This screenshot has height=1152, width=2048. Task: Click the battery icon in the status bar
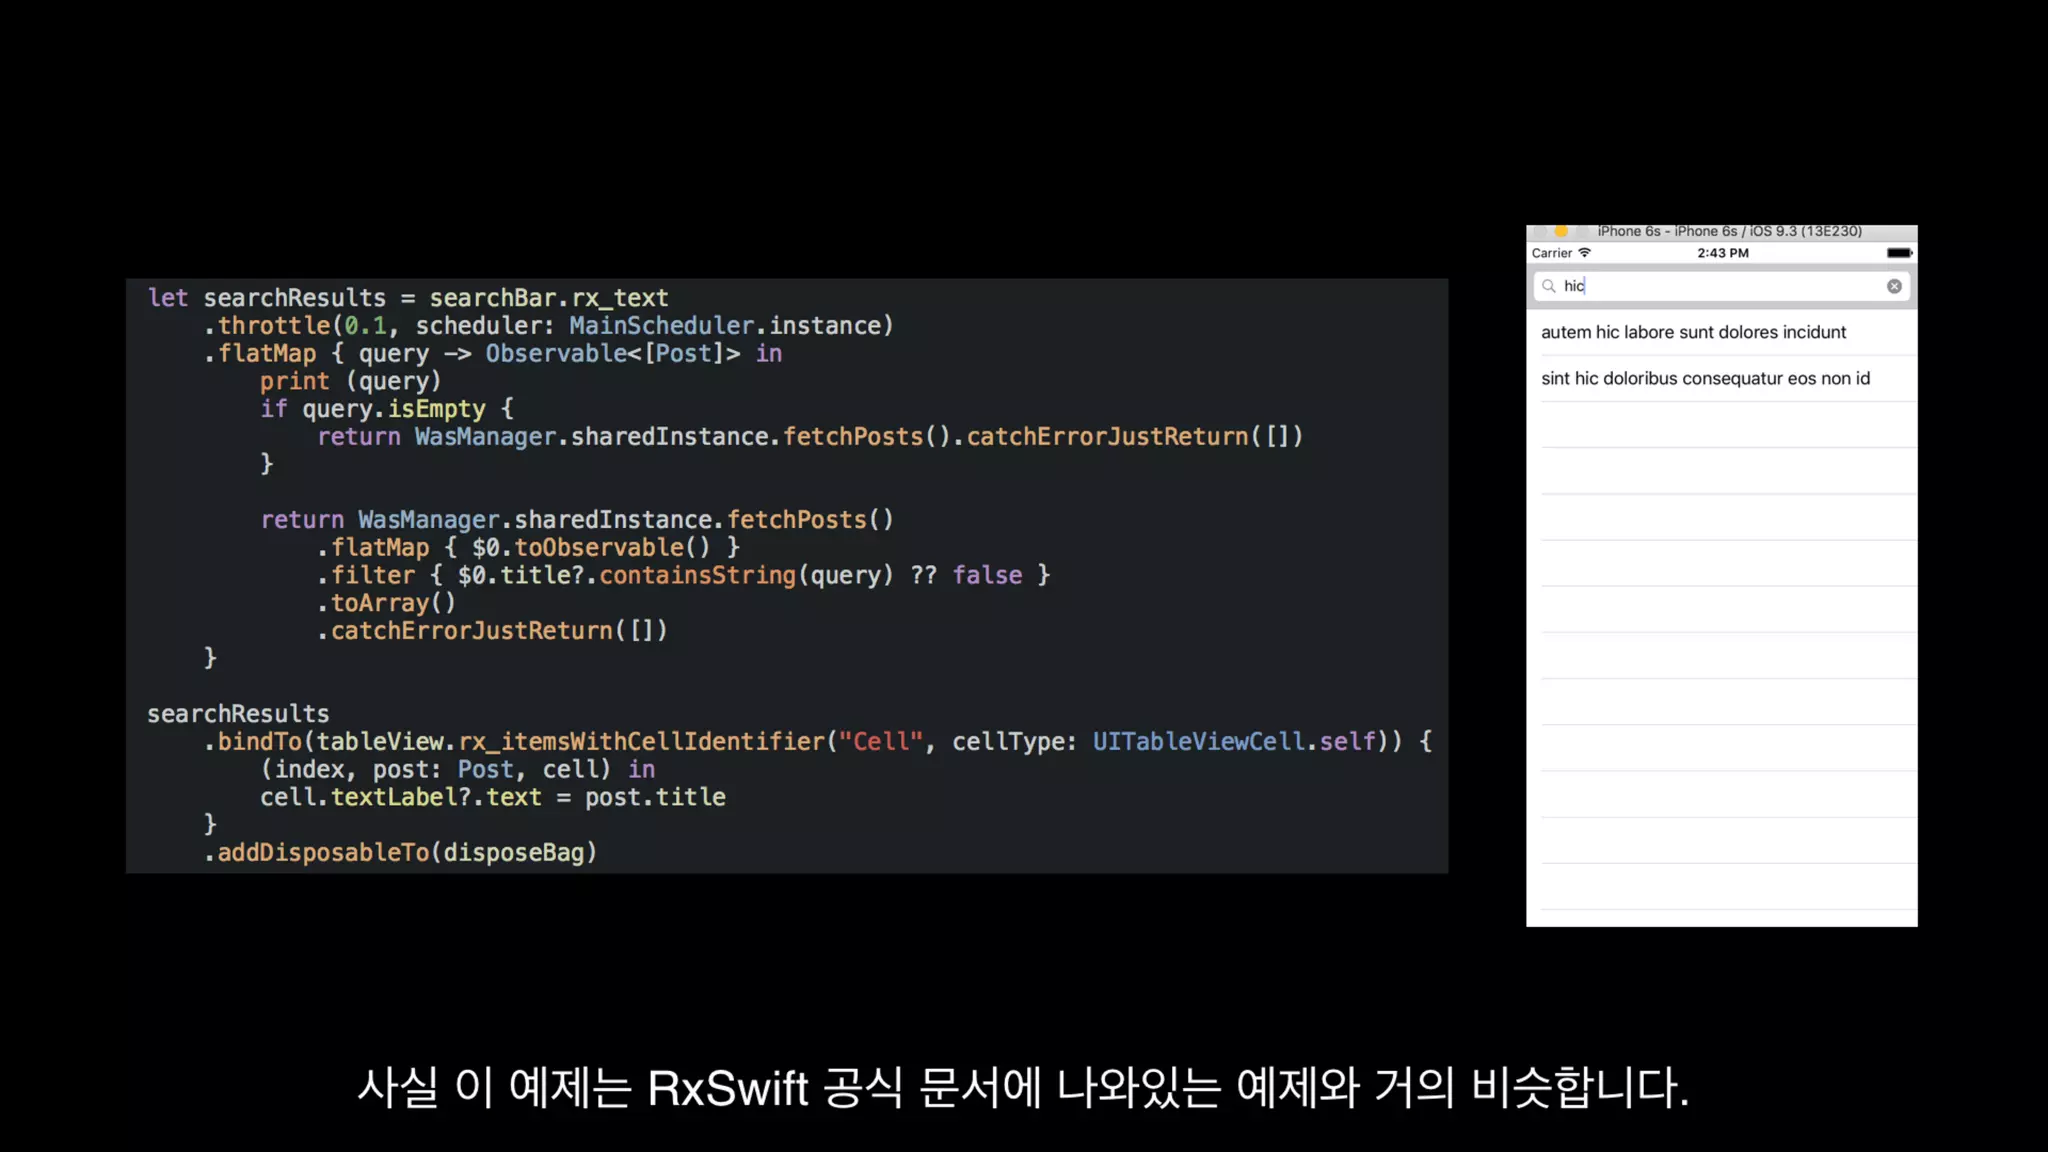(1899, 253)
